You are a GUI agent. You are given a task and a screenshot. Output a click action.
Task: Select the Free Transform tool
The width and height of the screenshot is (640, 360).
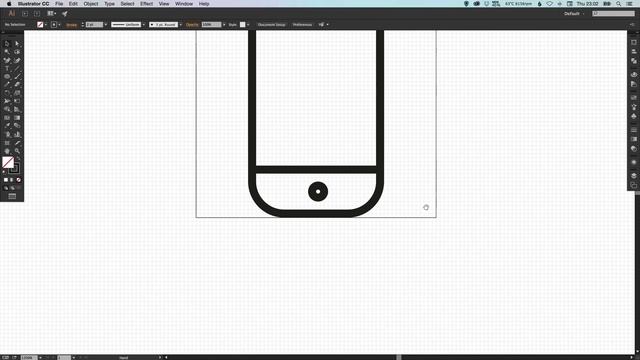(17, 101)
